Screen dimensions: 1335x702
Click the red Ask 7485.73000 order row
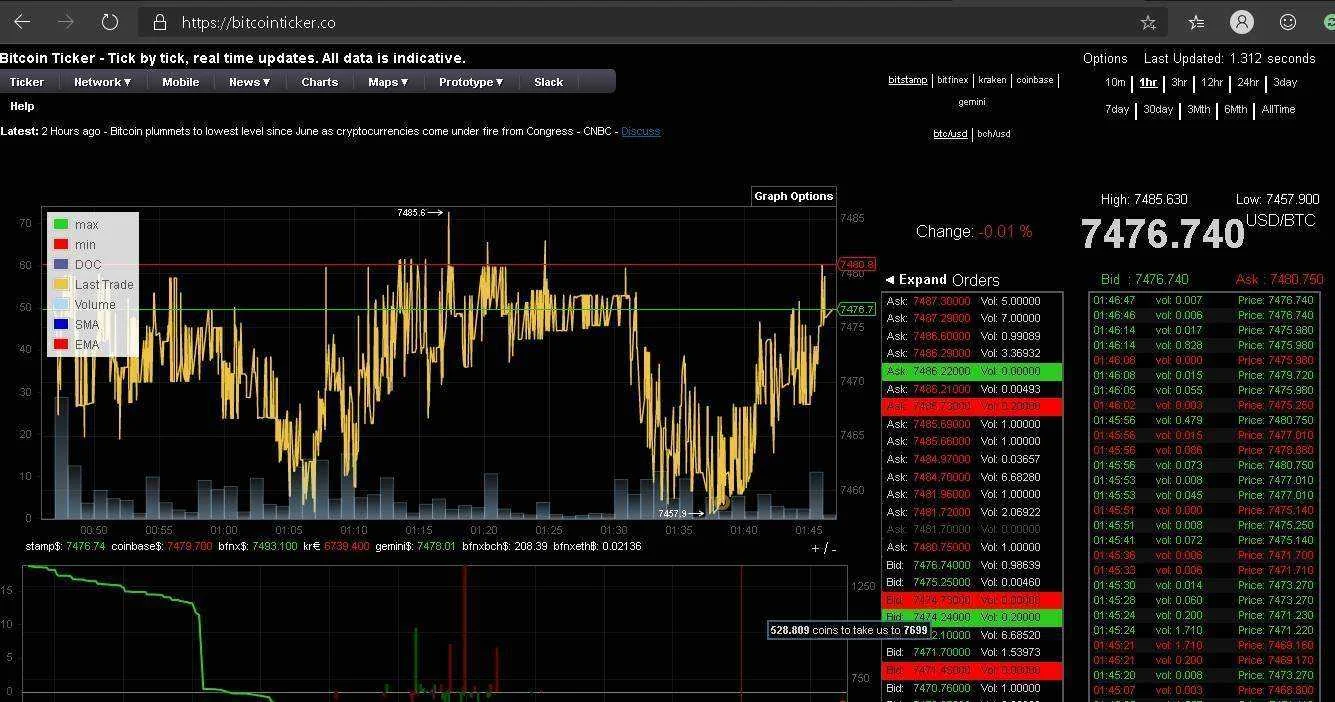pyautogui.click(x=972, y=406)
